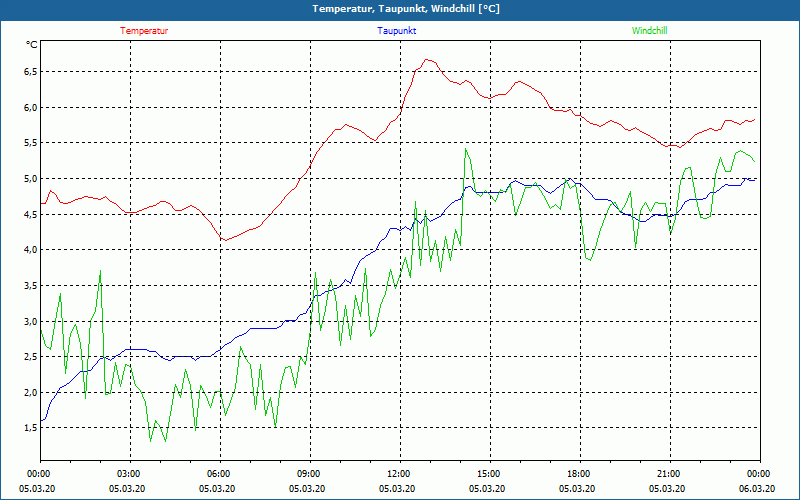
Task: Click the green Windchill legend label
Action: 649,31
